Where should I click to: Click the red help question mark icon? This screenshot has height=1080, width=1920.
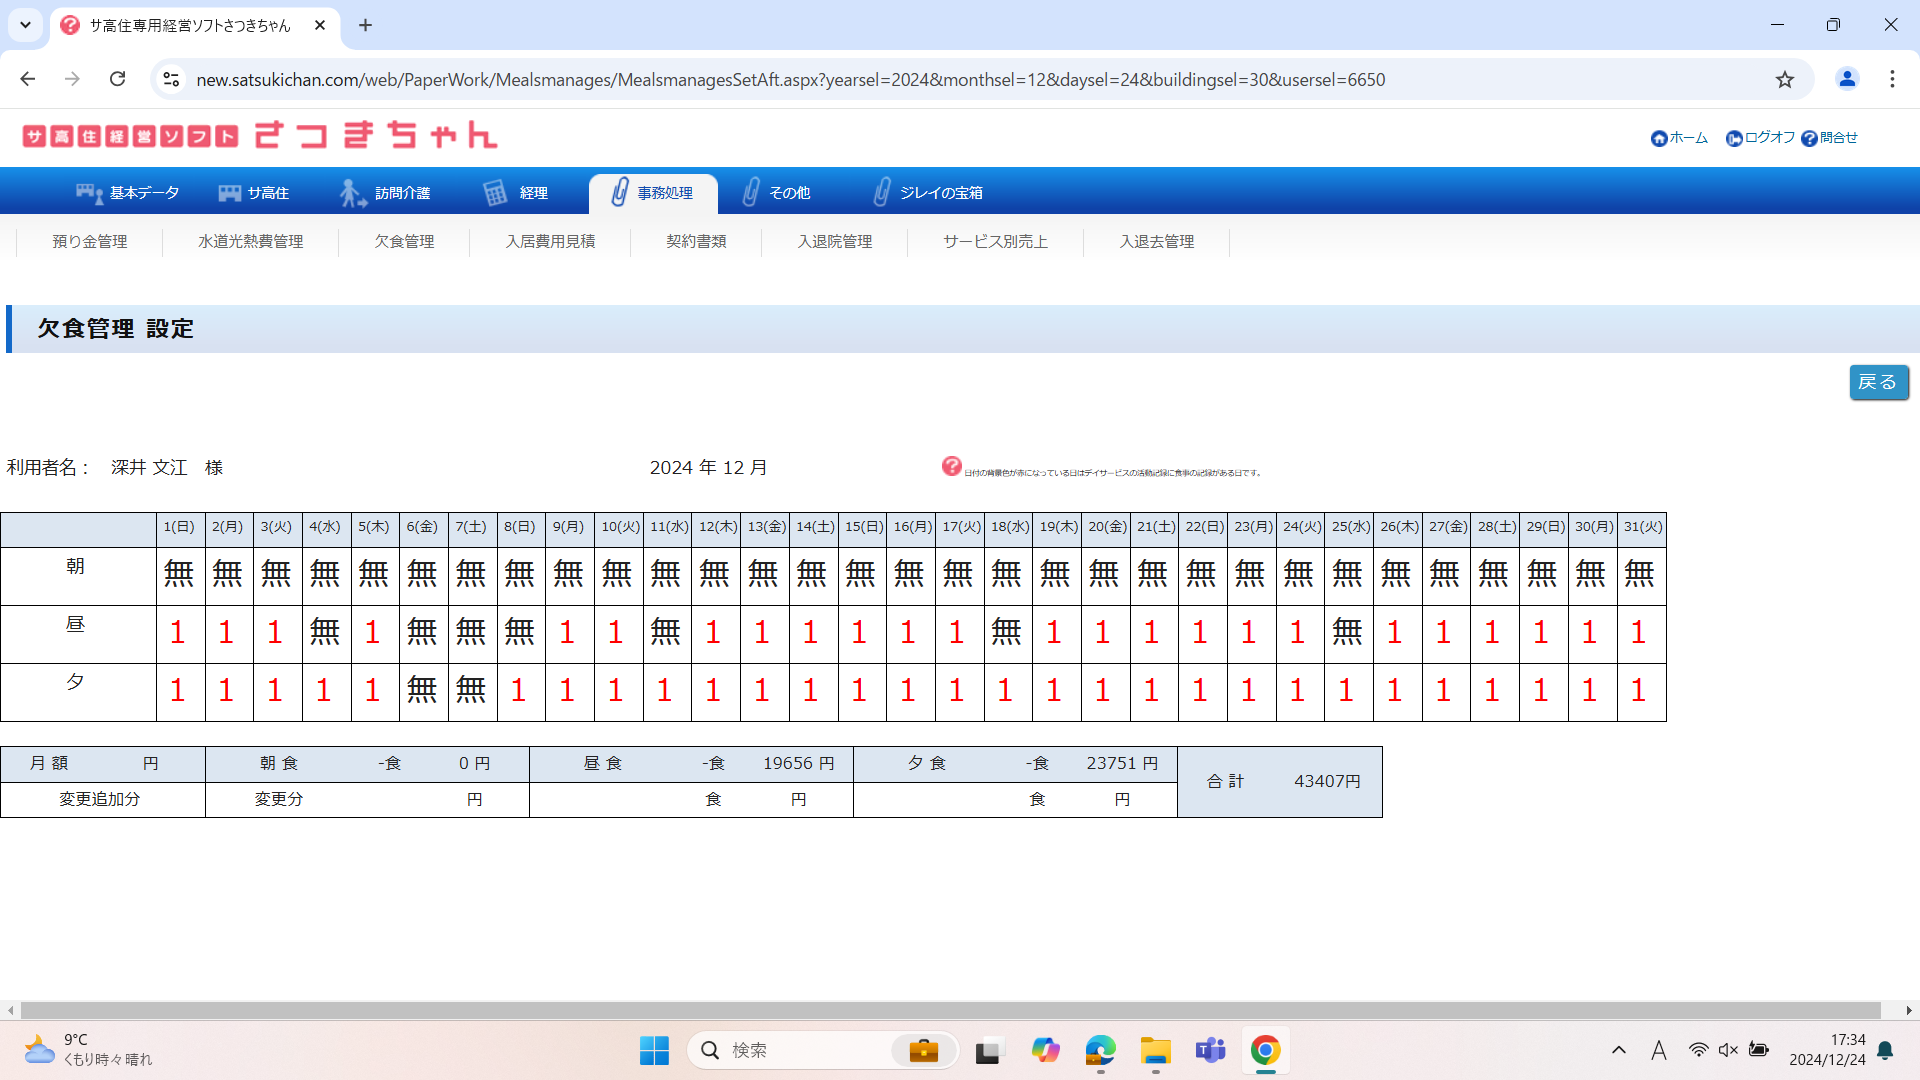[x=951, y=466]
